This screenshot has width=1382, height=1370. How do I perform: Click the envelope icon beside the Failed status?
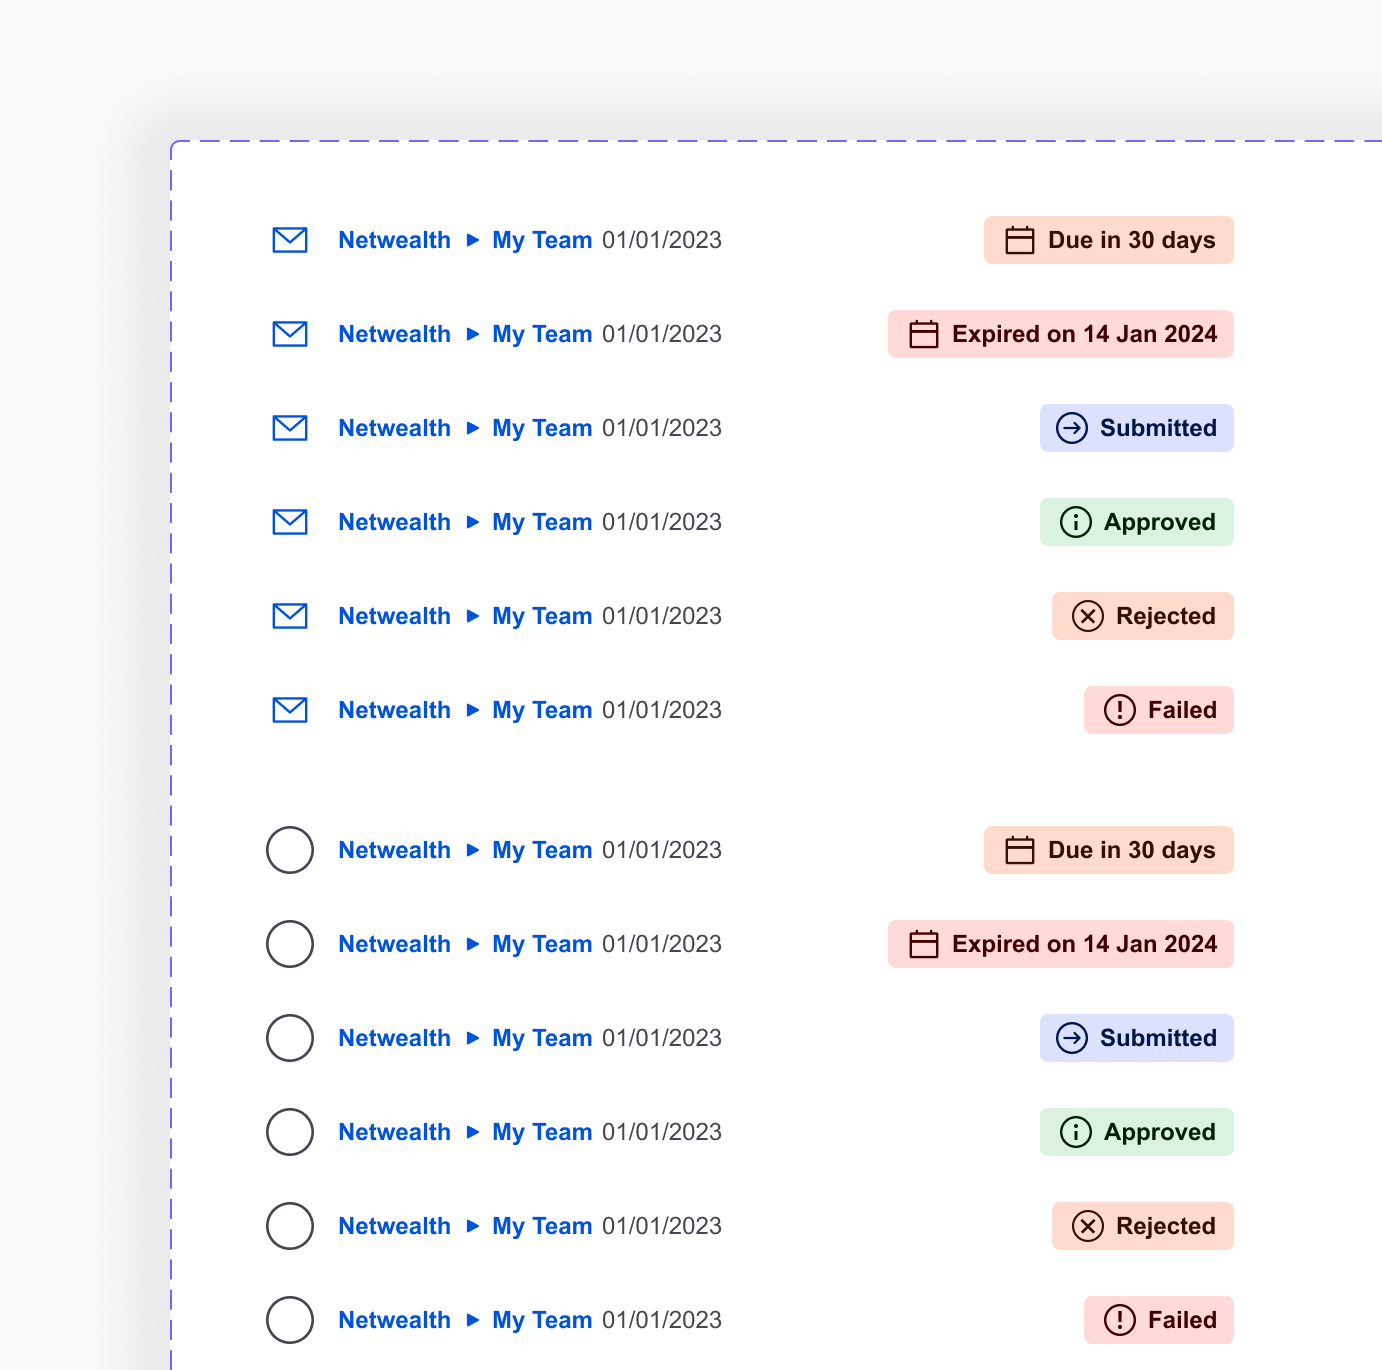(x=290, y=710)
